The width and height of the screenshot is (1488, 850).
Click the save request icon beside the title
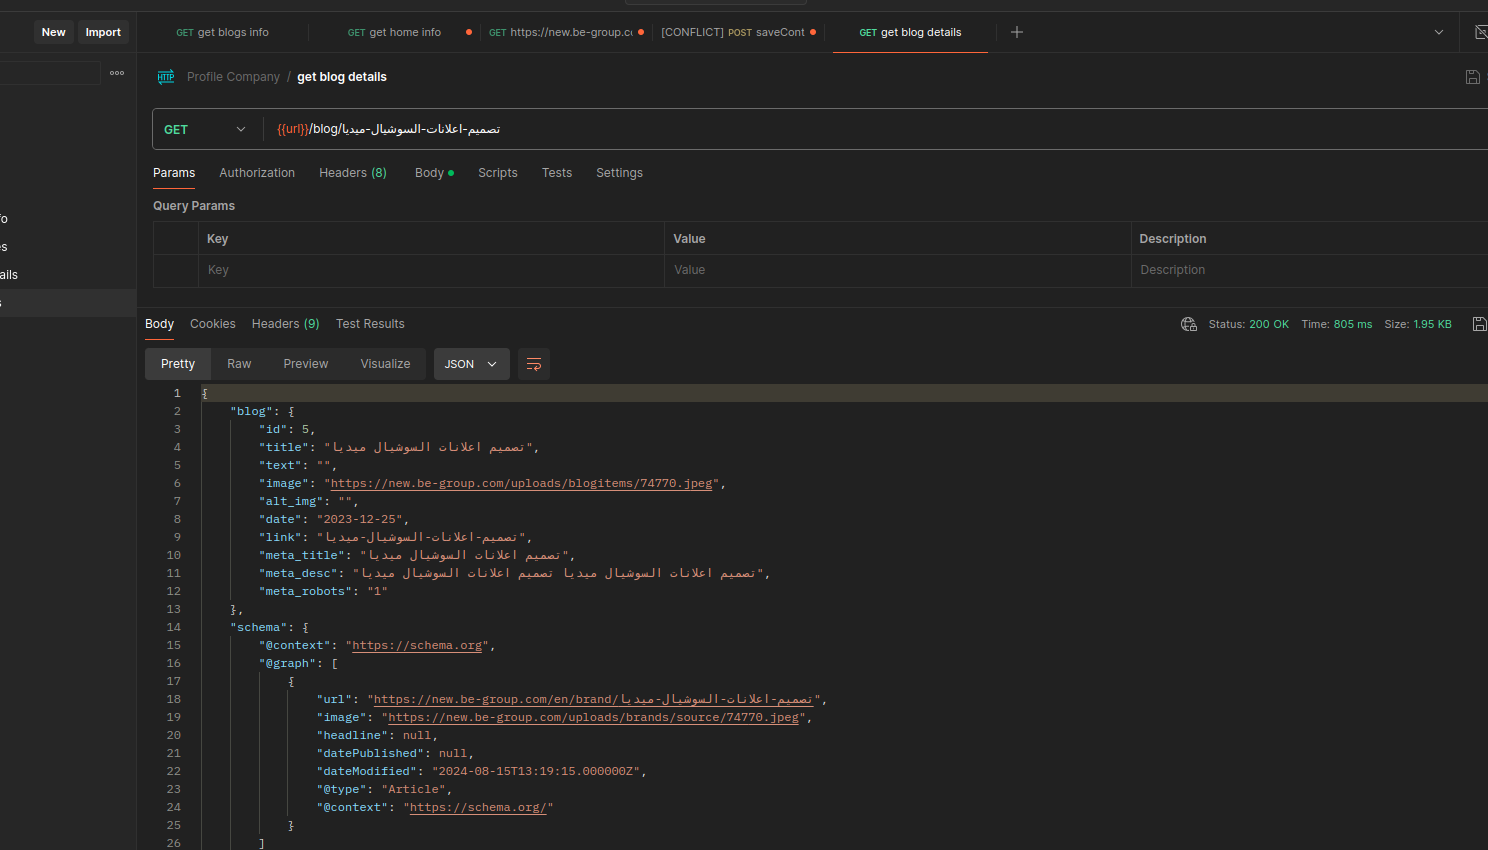click(x=1472, y=77)
